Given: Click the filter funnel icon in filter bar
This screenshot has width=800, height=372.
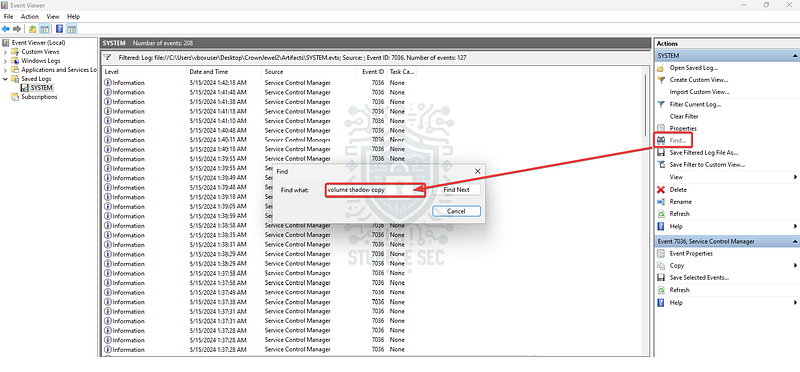Looking at the screenshot, I should 108,58.
